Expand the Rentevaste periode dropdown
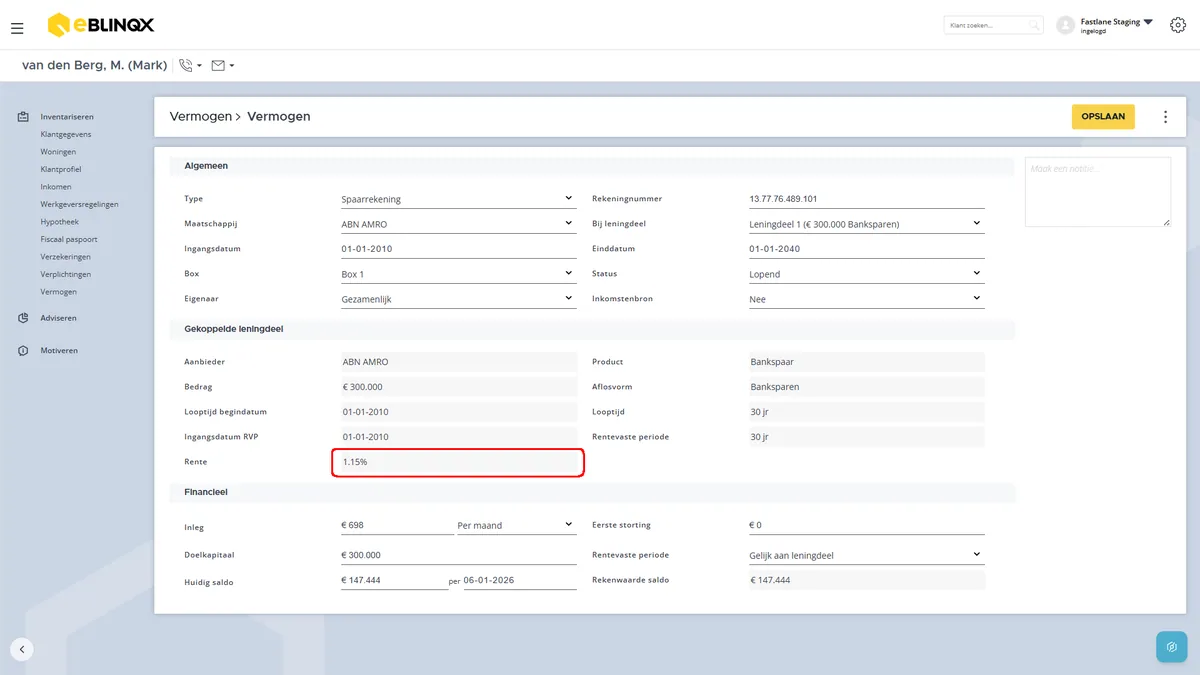 (x=867, y=555)
